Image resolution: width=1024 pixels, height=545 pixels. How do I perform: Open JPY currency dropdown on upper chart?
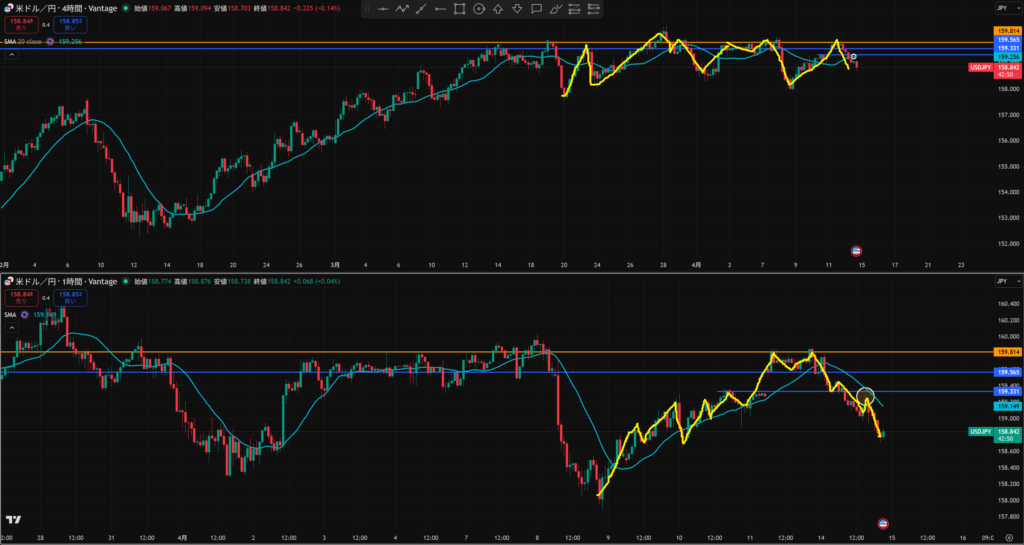(1001, 7)
